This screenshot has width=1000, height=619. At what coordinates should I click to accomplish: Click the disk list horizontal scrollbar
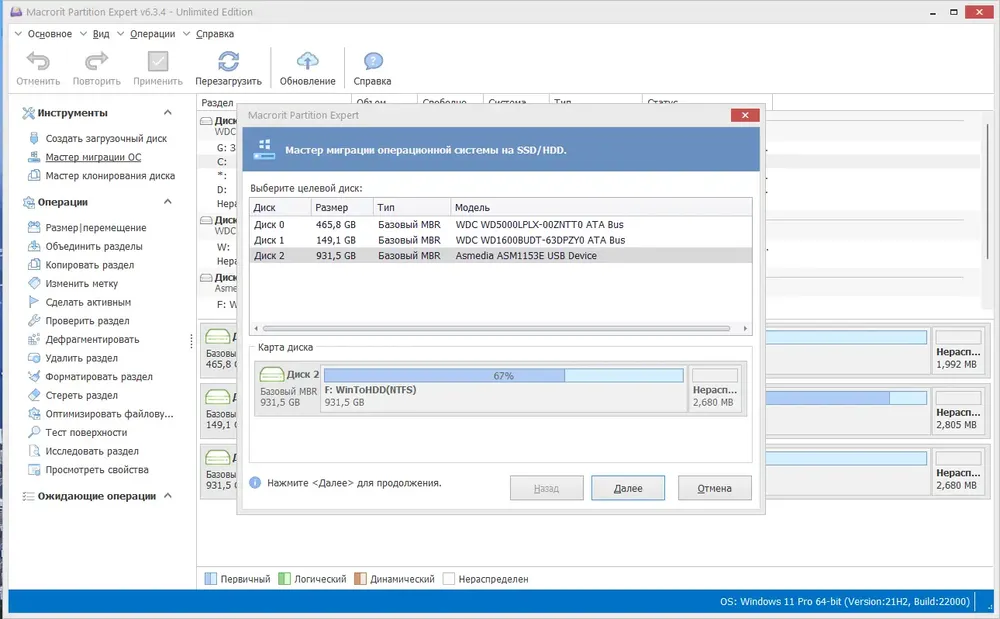tap(496, 329)
